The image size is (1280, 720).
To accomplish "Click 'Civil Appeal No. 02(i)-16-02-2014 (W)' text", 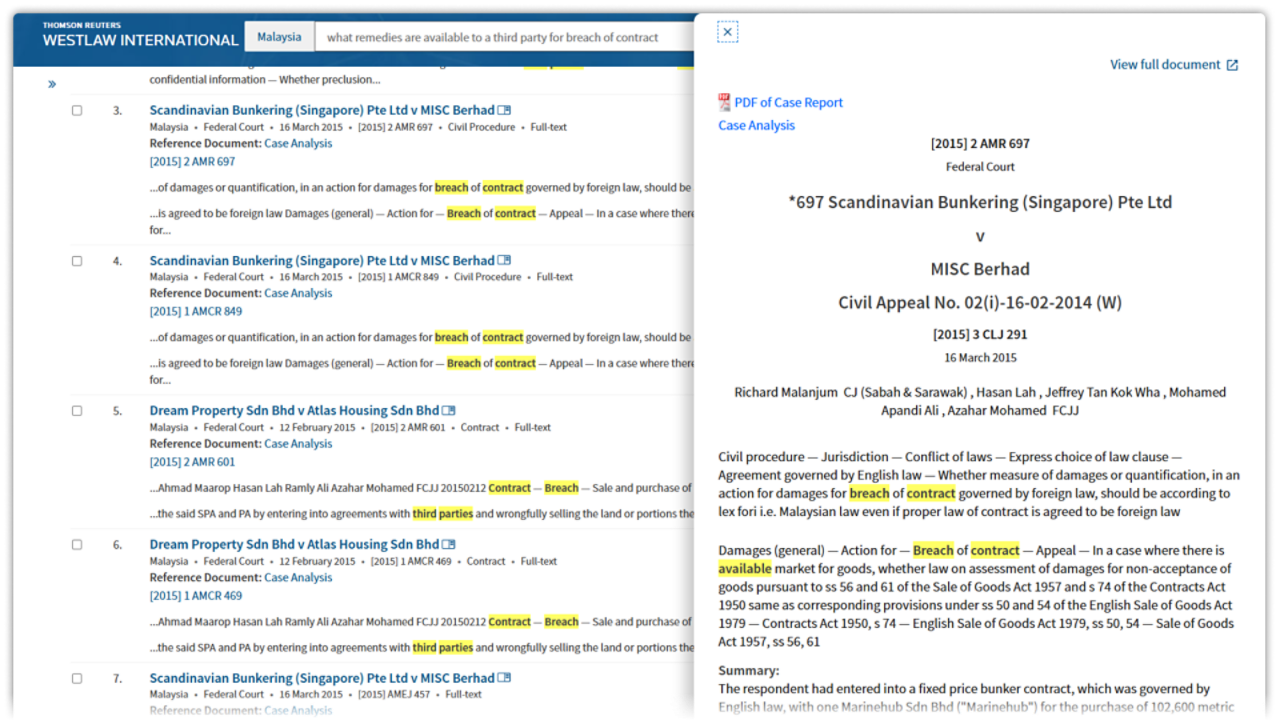I will pos(980,302).
